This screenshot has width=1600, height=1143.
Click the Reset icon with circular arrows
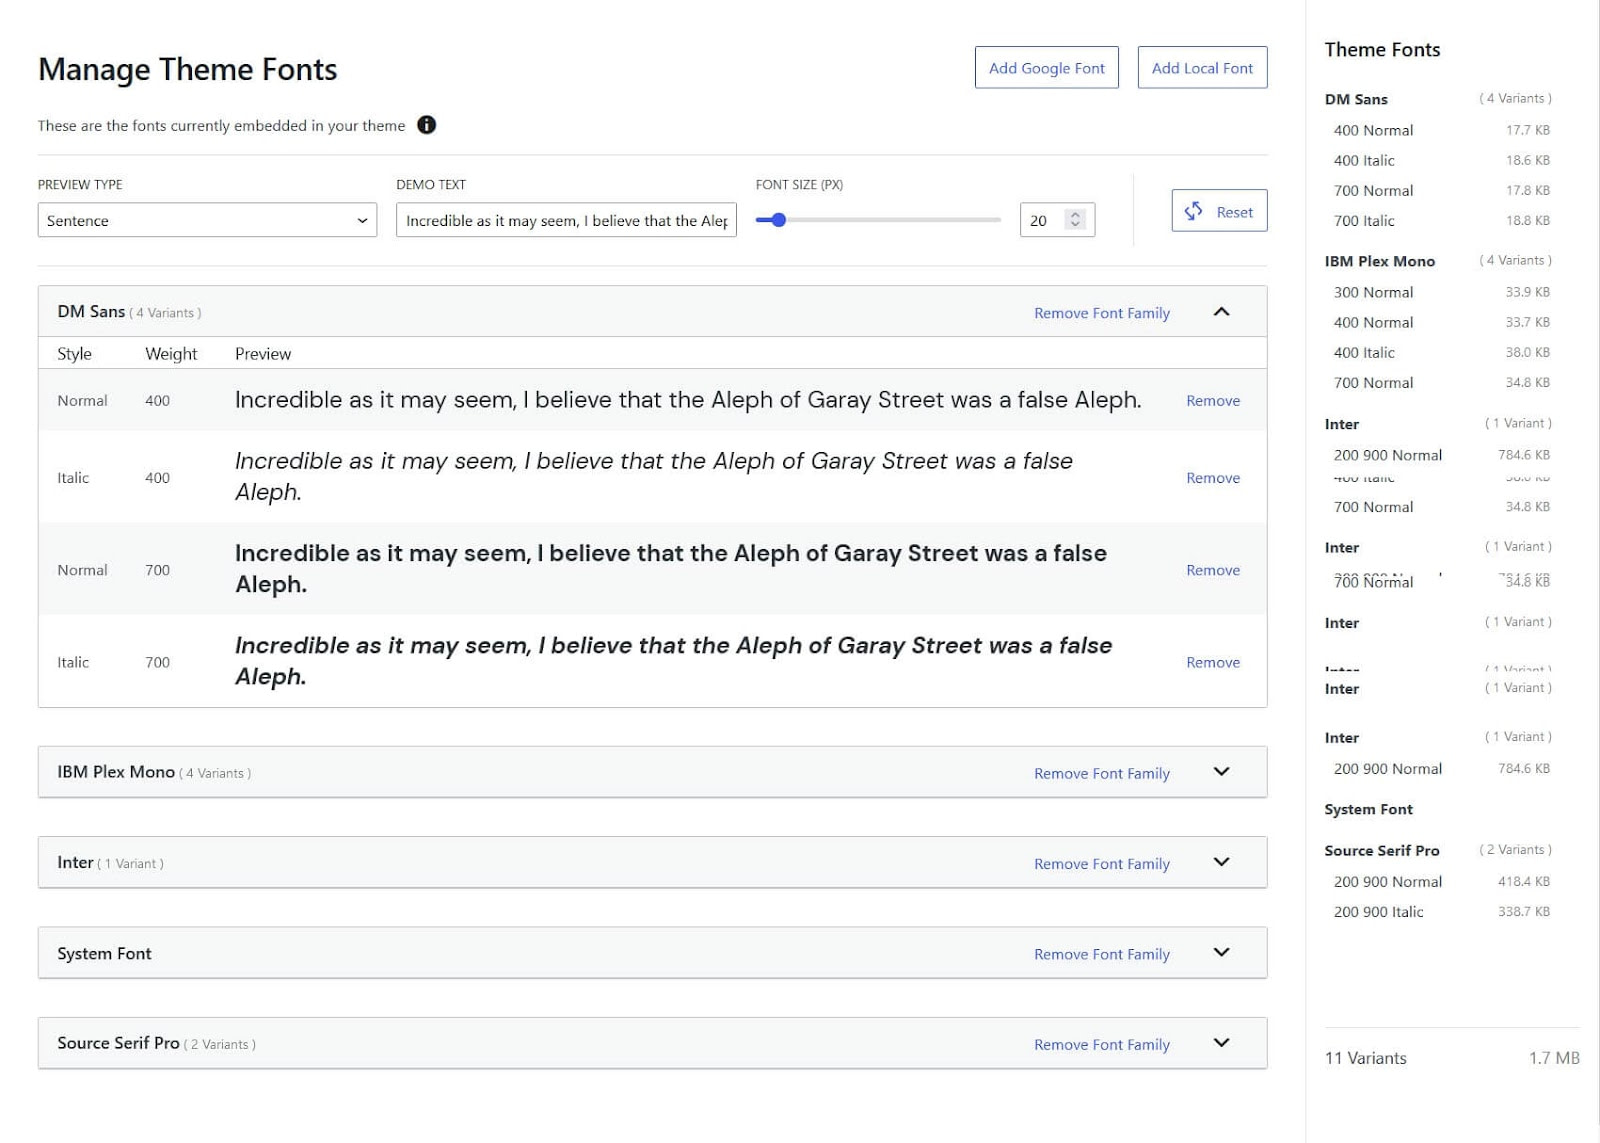pos(1193,211)
